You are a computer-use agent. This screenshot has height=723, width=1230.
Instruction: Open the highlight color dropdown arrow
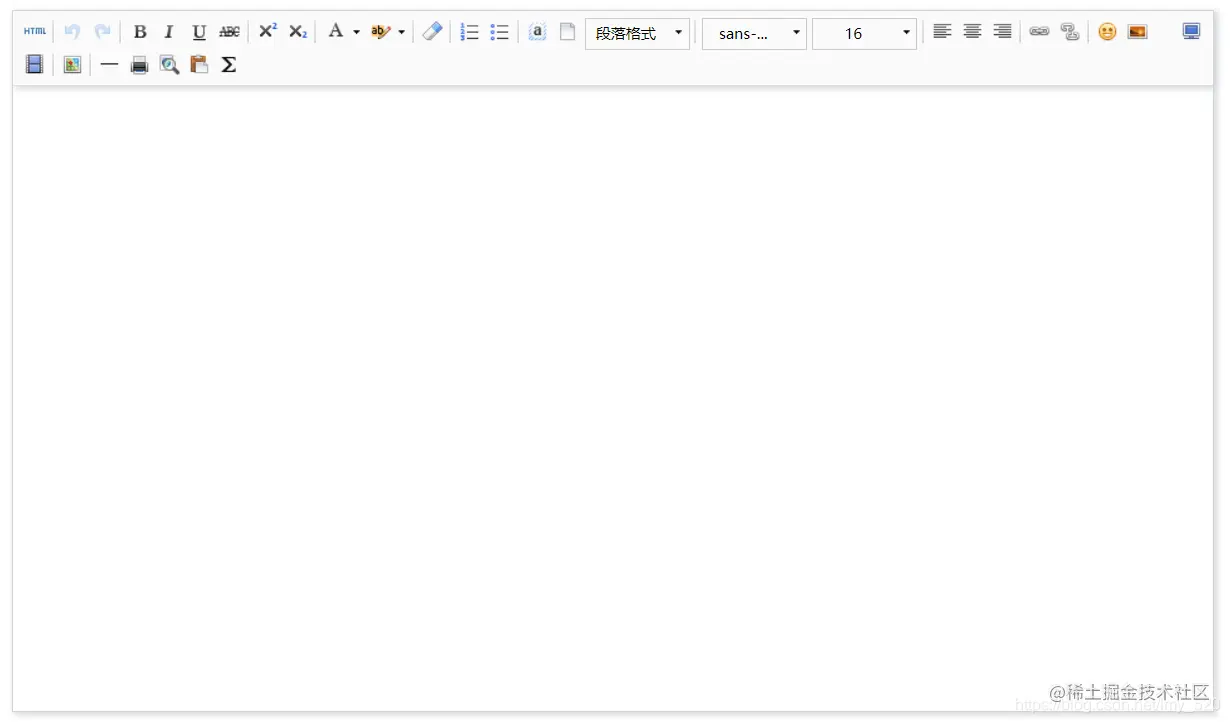pyautogui.click(x=402, y=32)
